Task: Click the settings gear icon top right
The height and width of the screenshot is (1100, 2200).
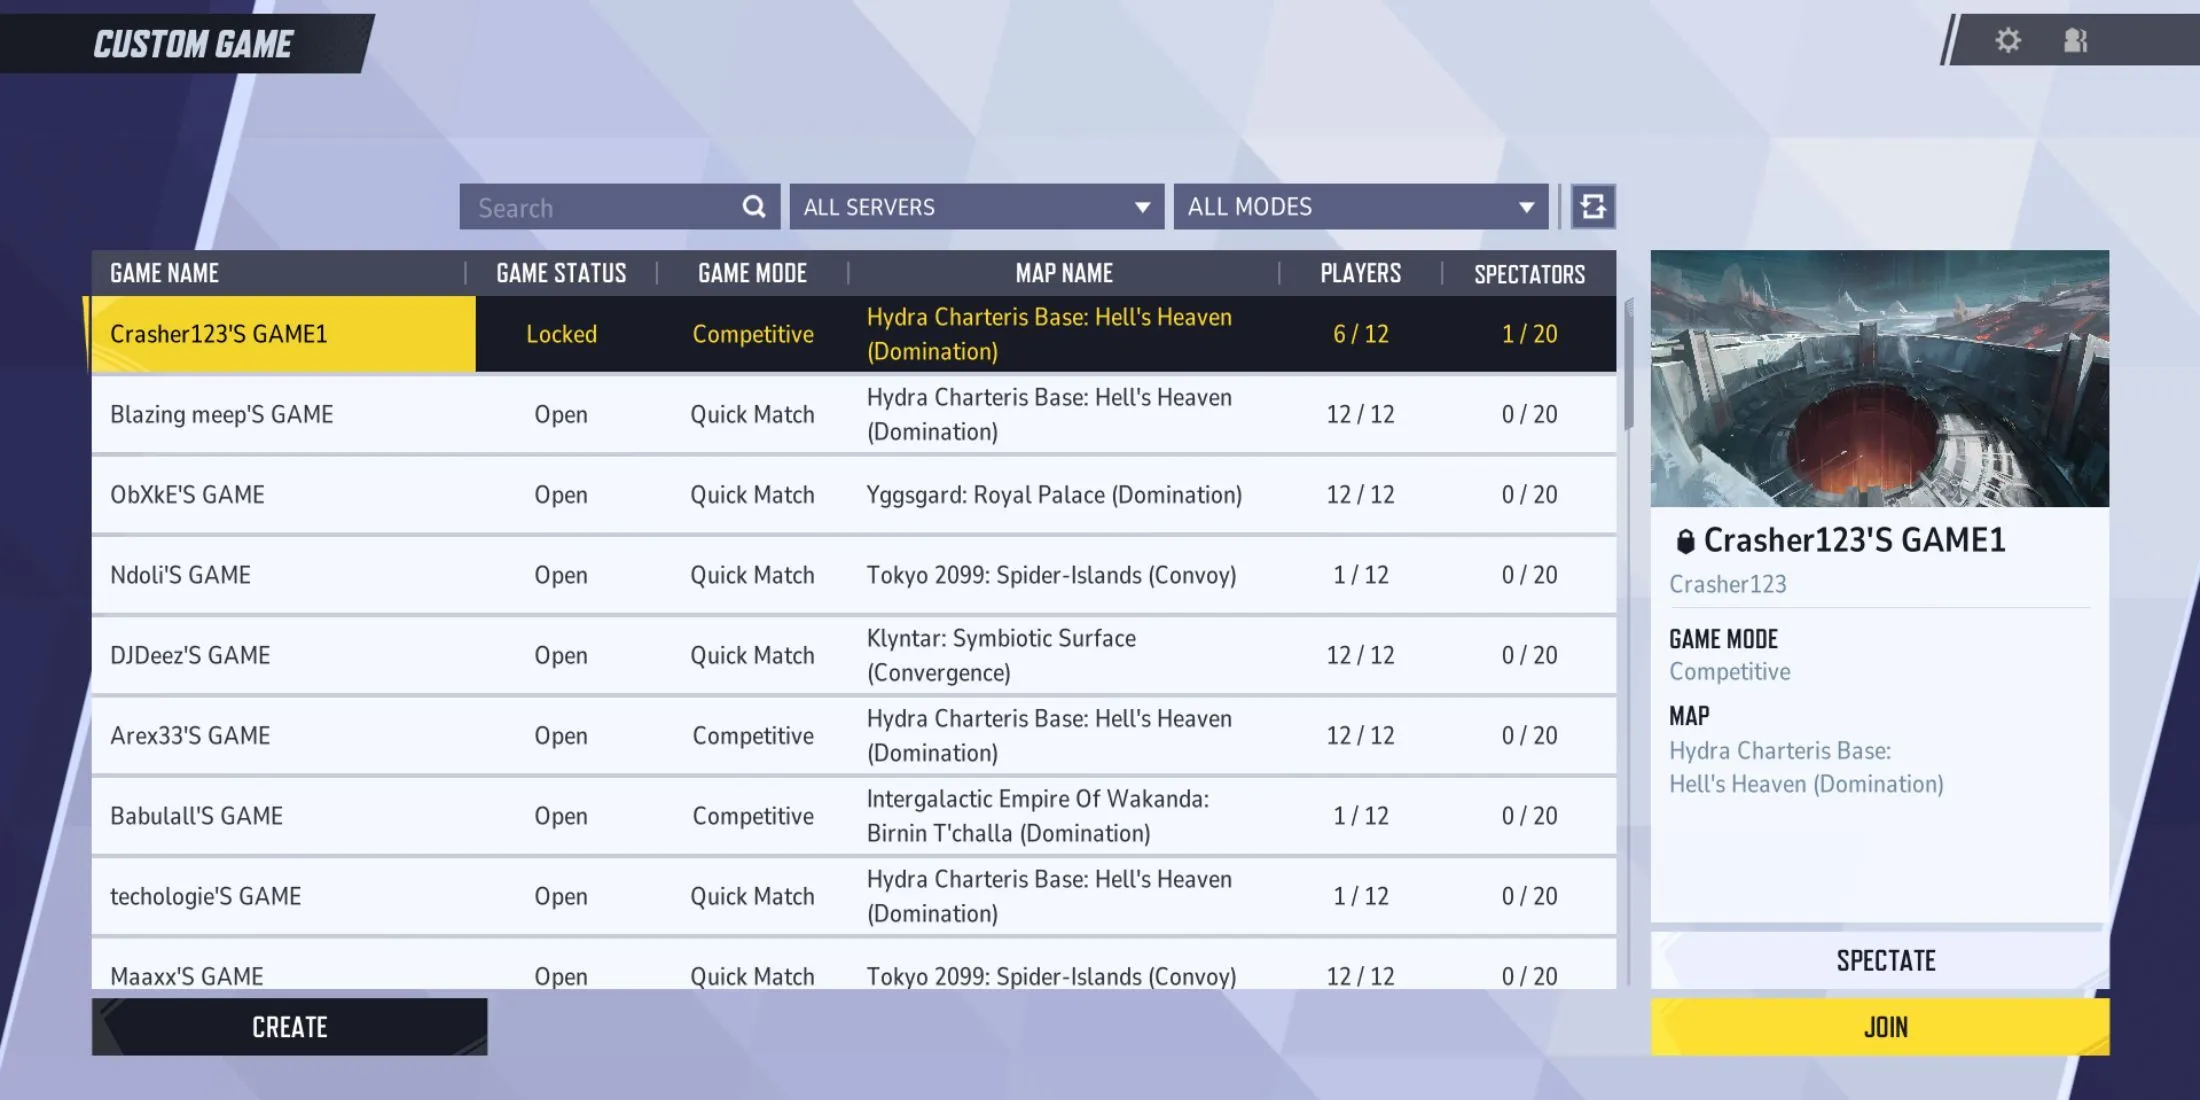Action: point(2005,39)
